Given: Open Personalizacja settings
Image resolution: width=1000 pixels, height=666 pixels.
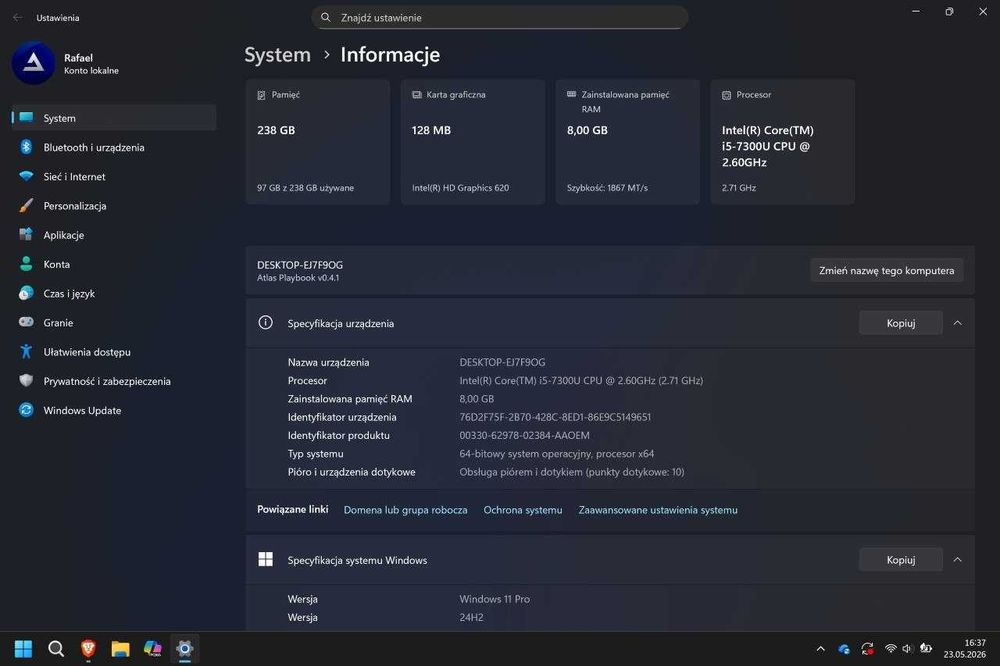Looking at the screenshot, I should click(114, 205).
